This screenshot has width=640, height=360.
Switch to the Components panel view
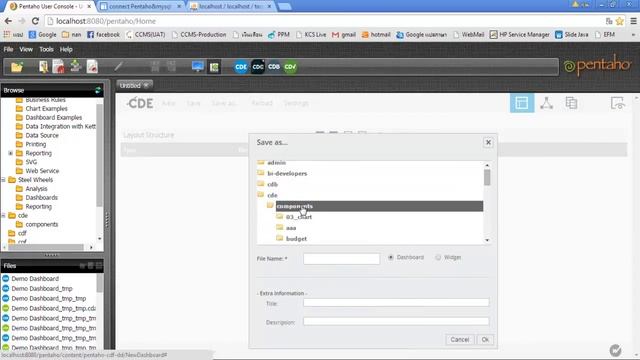[x=547, y=103]
